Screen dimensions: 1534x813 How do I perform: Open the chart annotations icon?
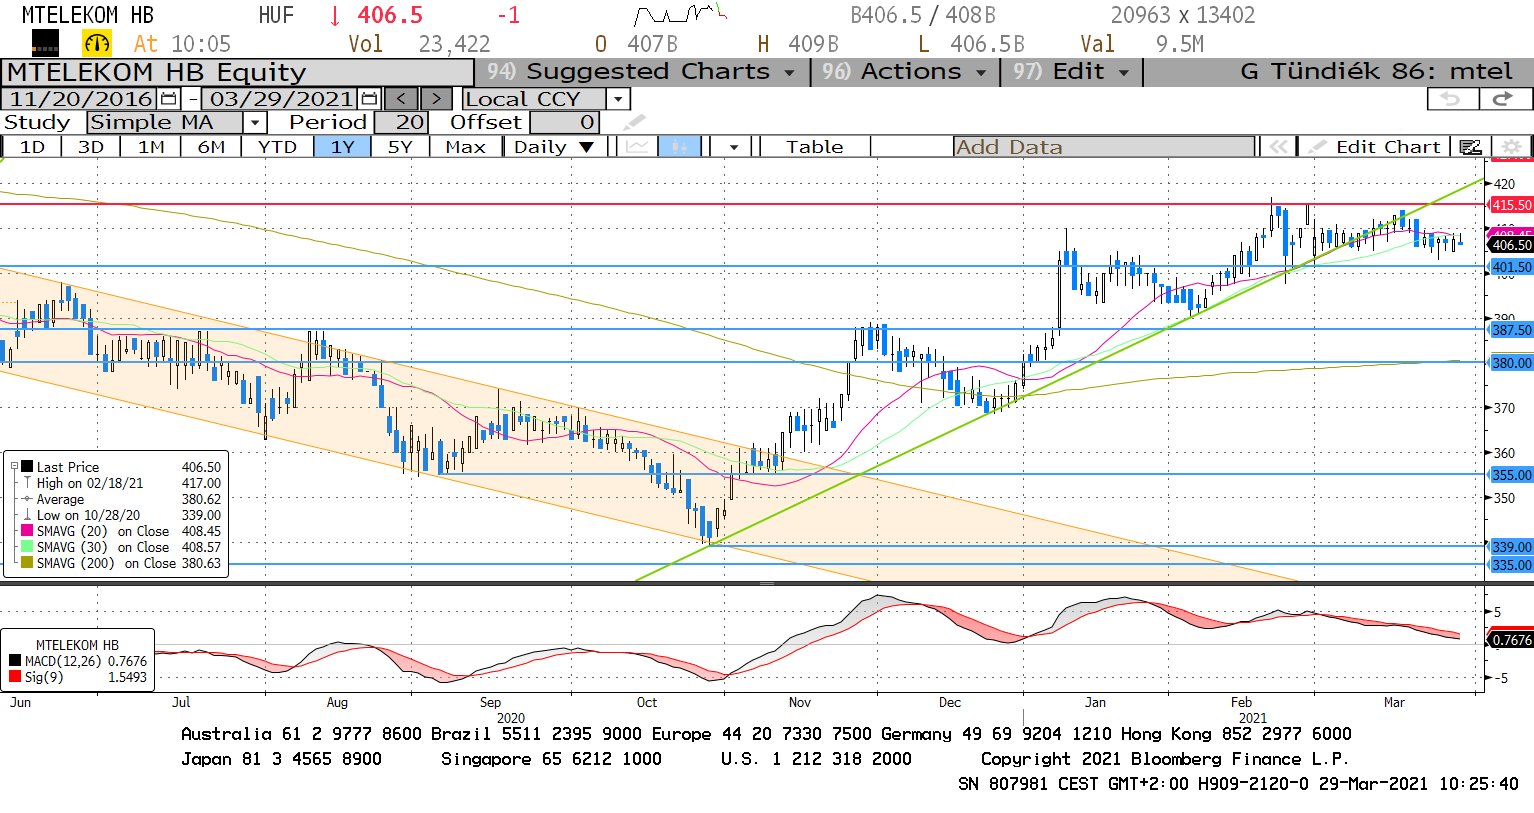1470,147
